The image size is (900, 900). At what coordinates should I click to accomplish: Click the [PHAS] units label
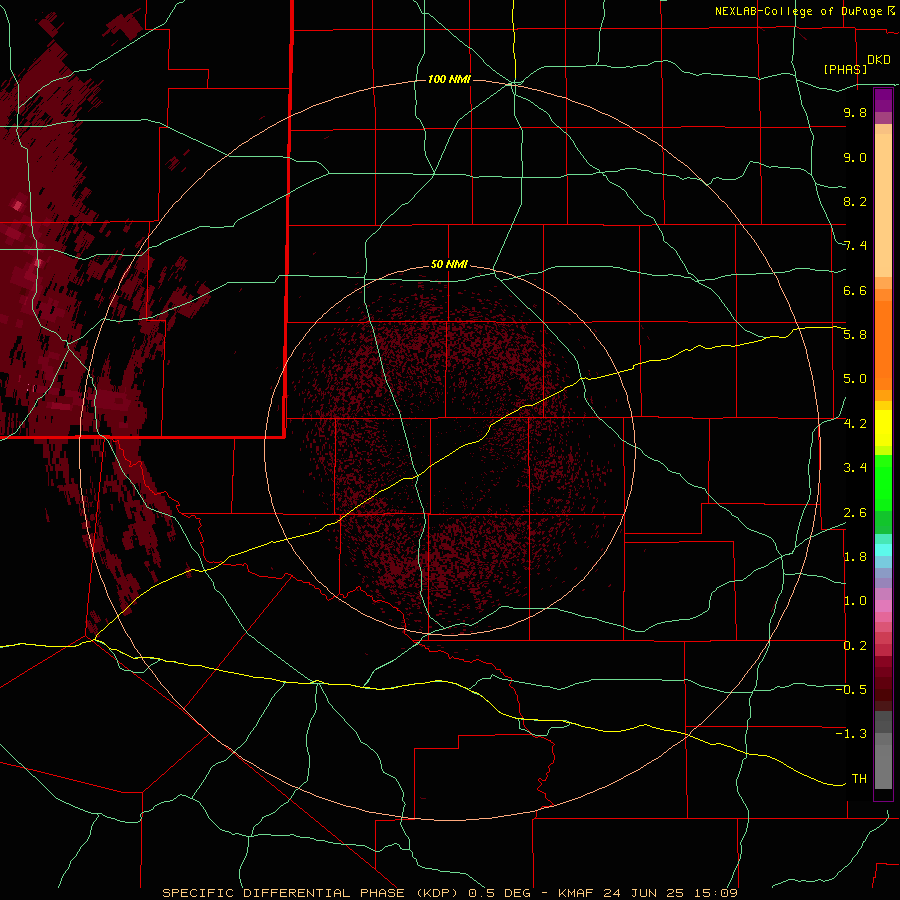845,69
